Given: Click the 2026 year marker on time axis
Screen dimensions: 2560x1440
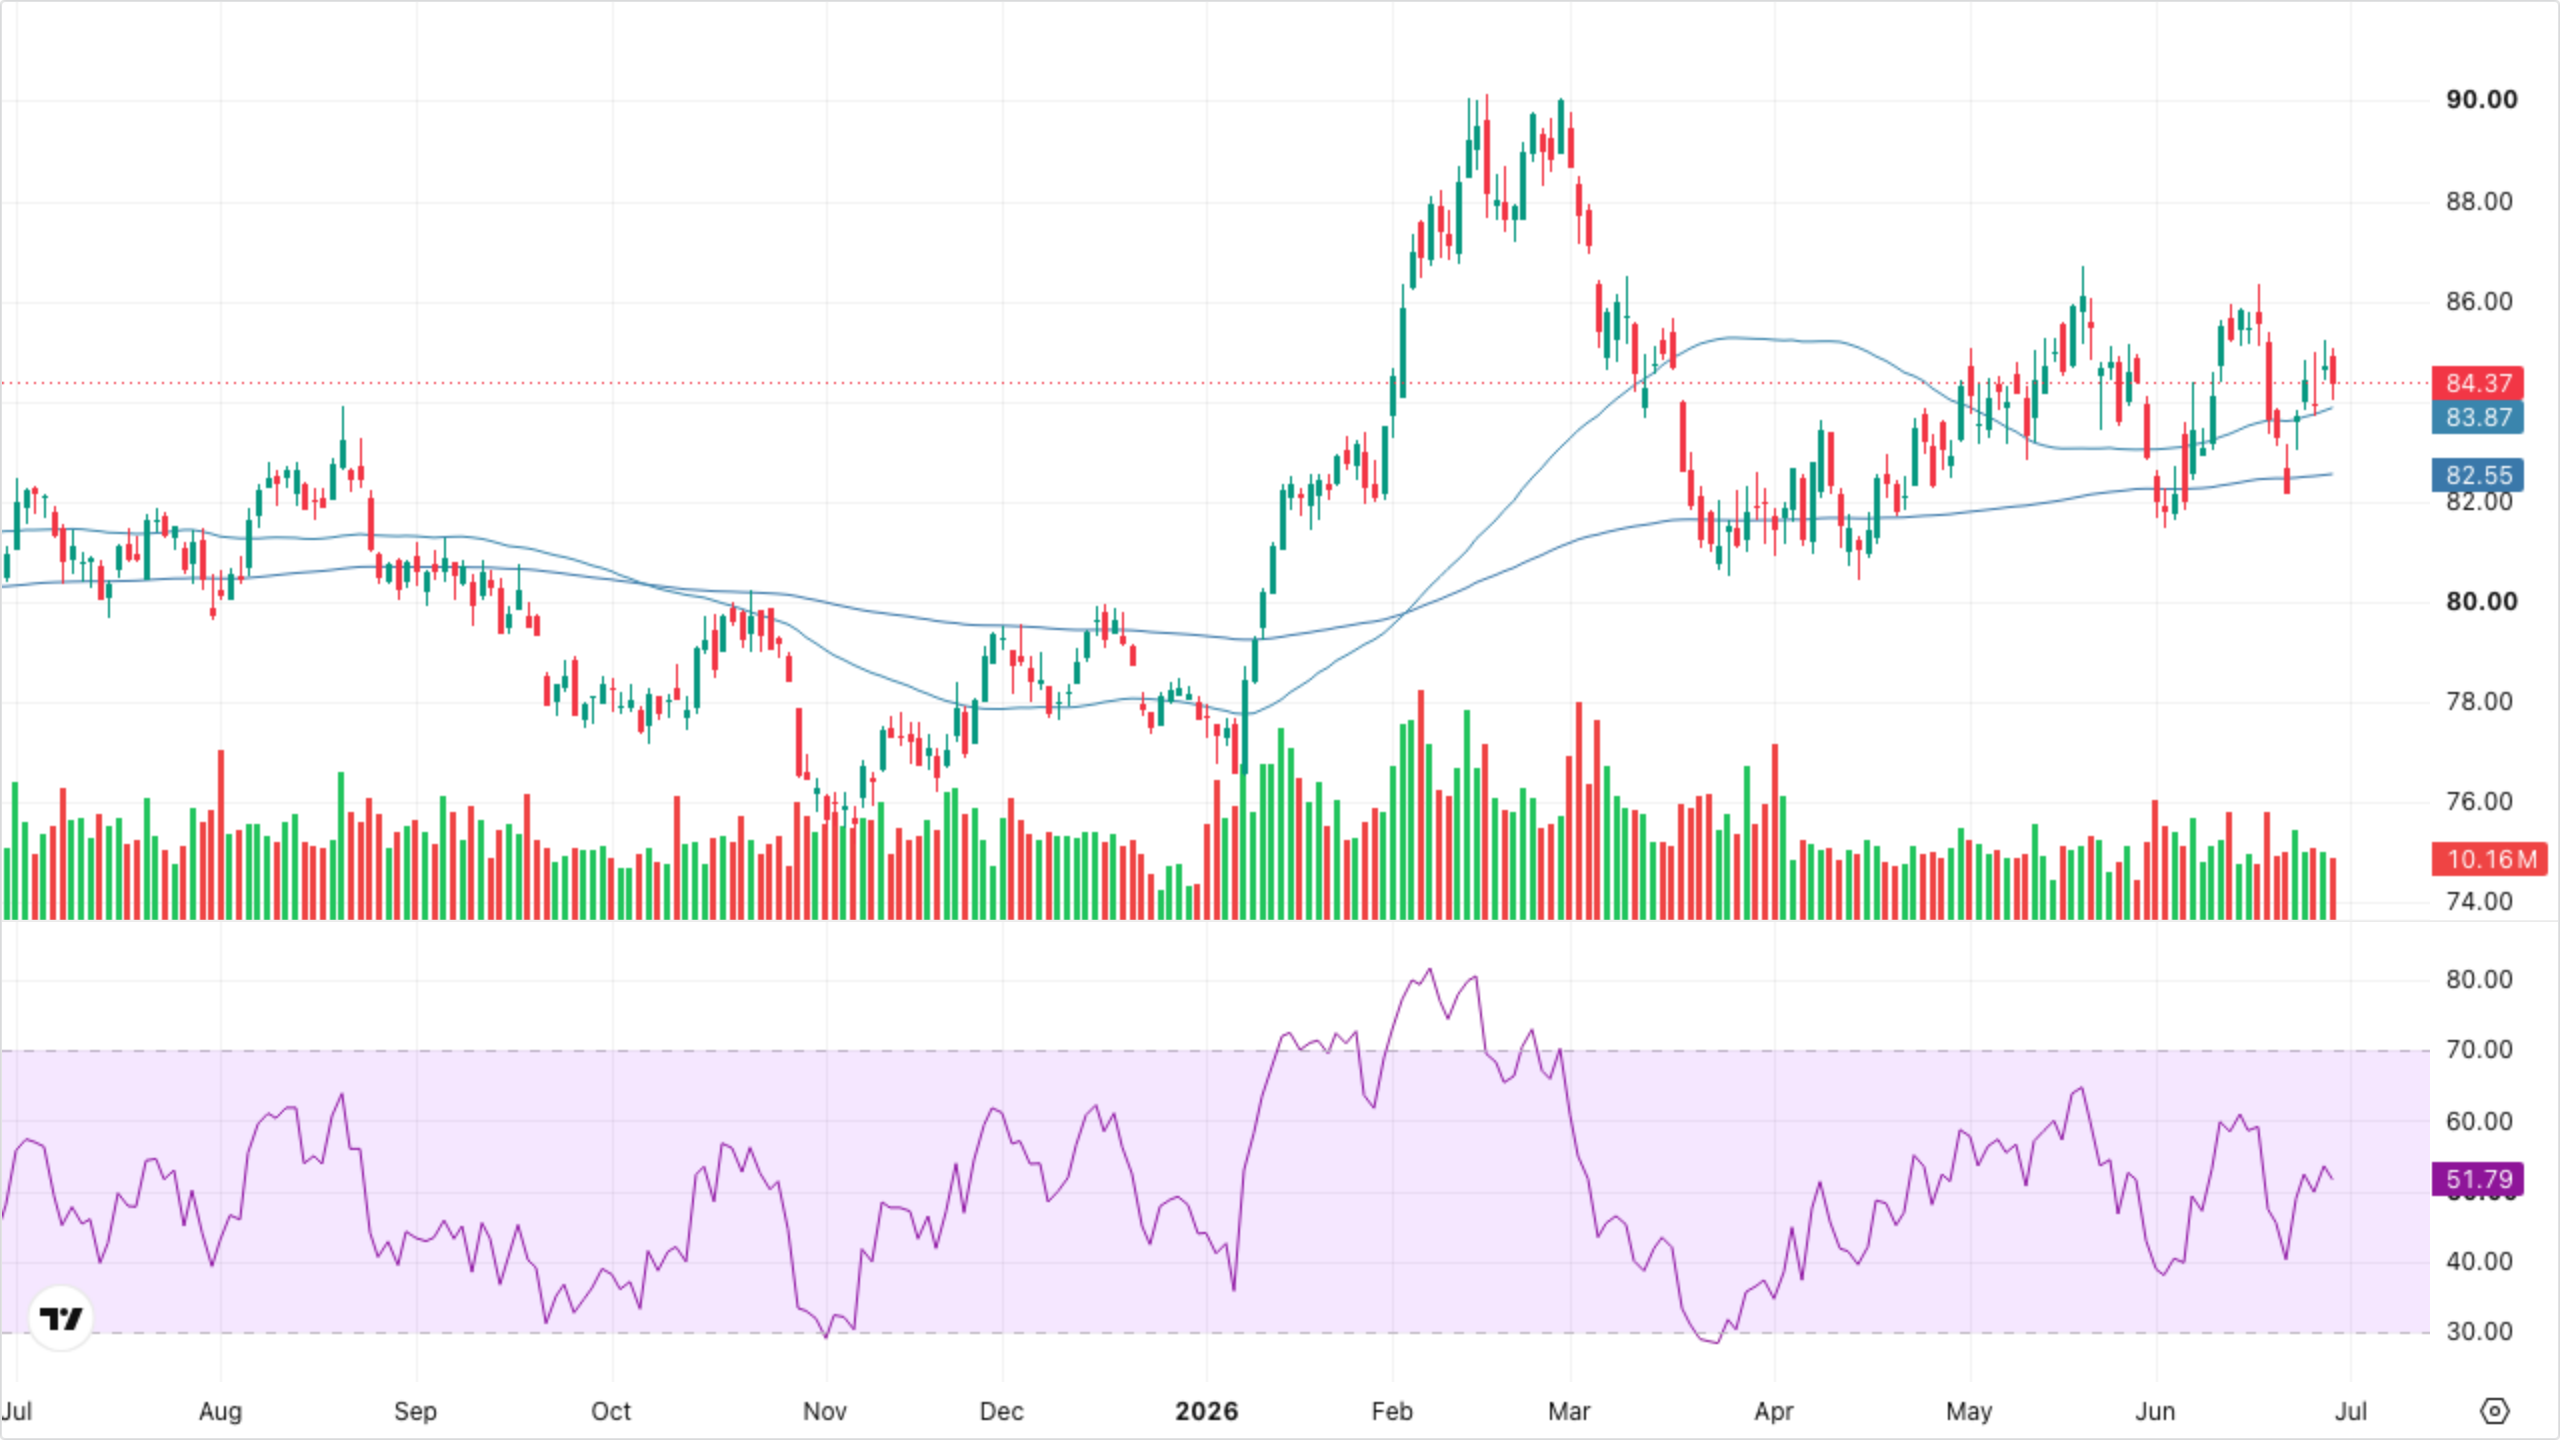Looking at the screenshot, I should tap(1206, 1411).
